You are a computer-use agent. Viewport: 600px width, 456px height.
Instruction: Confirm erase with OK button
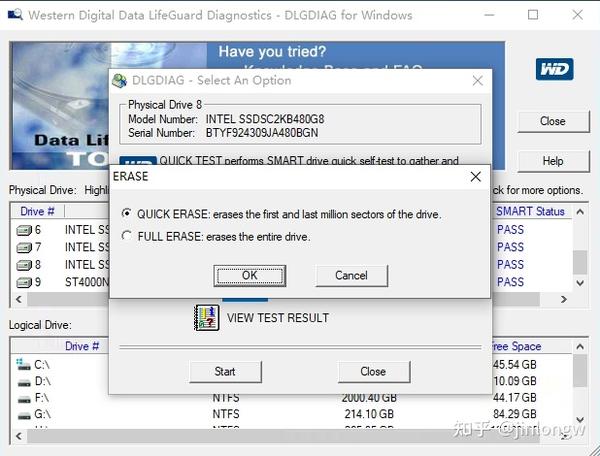pyautogui.click(x=249, y=276)
